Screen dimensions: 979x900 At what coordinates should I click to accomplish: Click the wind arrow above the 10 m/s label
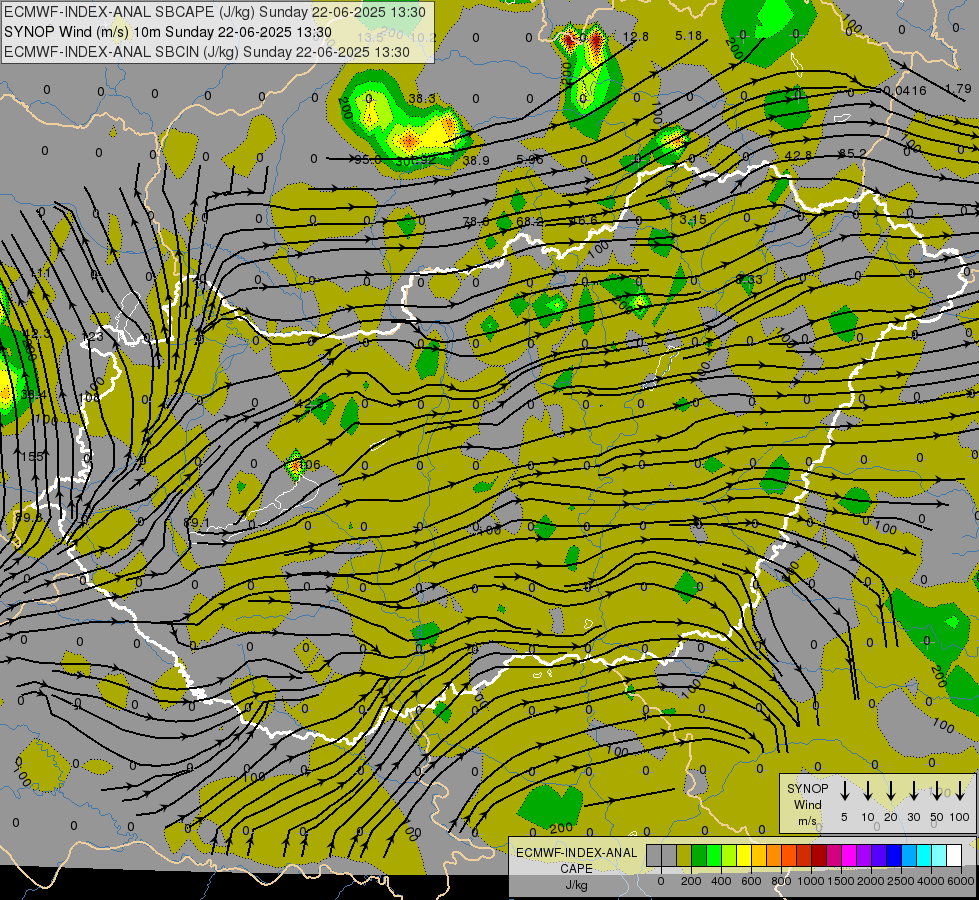coord(868,791)
